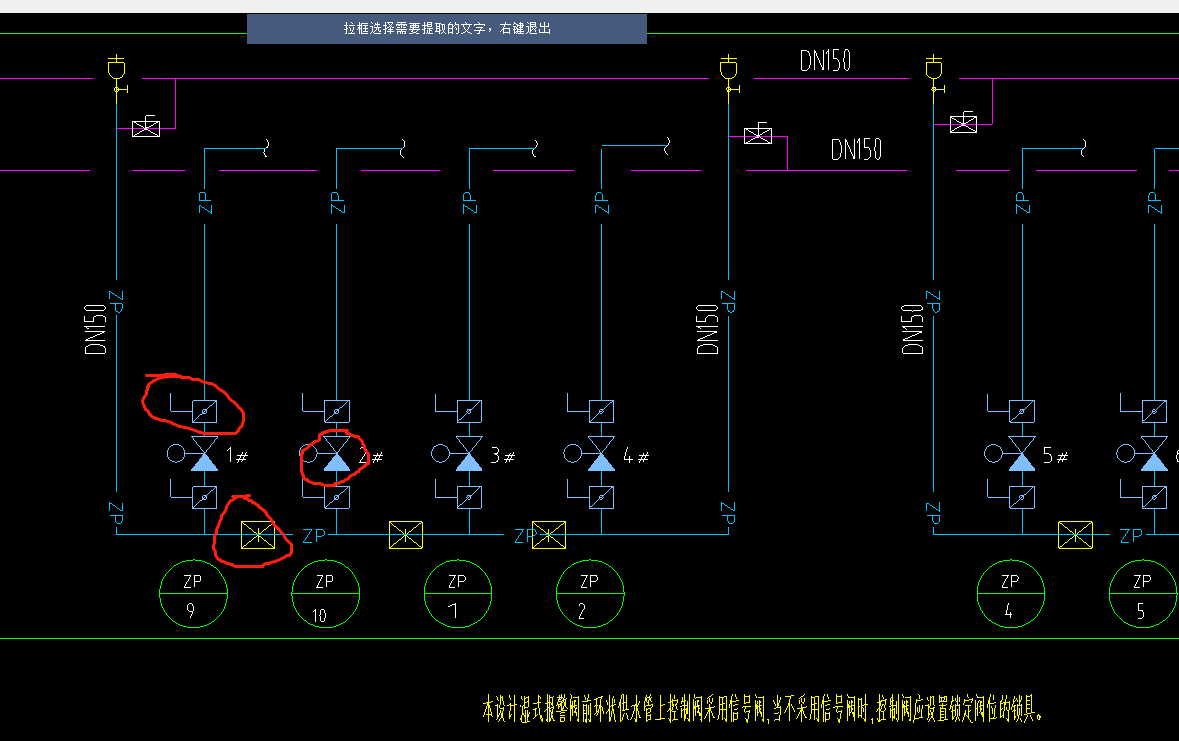This screenshot has height=741, width=1179.
Task: Select the text label 1# beside the first alarm valve
Action: click(237, 456)
